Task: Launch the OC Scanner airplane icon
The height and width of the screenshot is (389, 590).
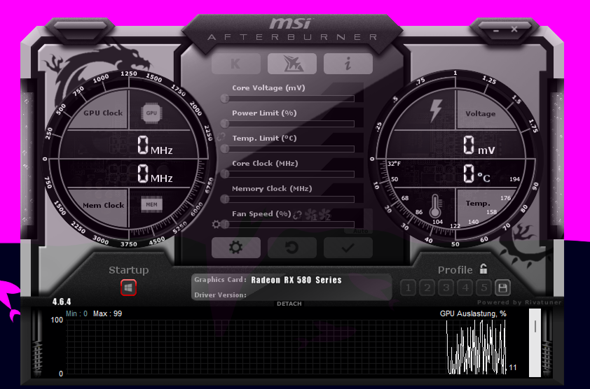Action: click(x=292, y=64)
